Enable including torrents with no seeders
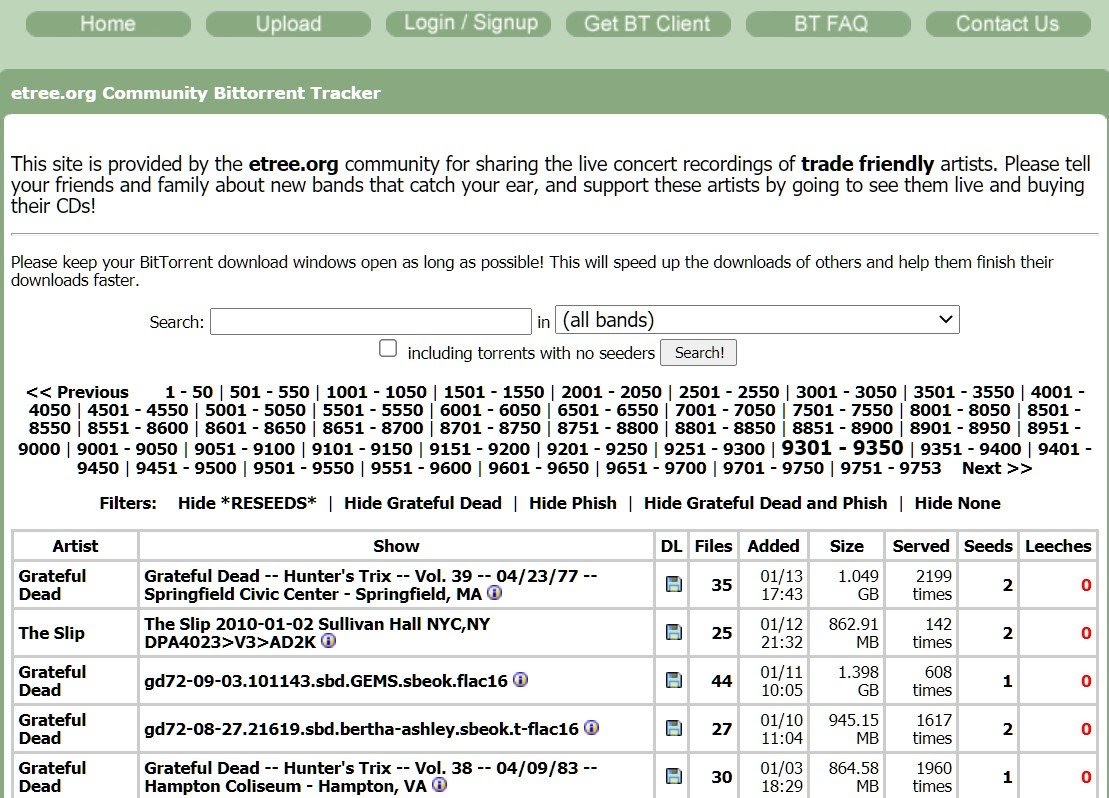The image size is (1109, 798). (x=388, y=348)
